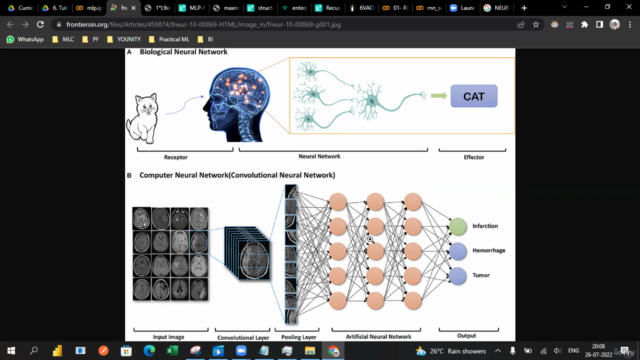Viewport: 640px width, 360px height.
Task: Click the second extension icon left of the puzzle
Action: point(569,24)
